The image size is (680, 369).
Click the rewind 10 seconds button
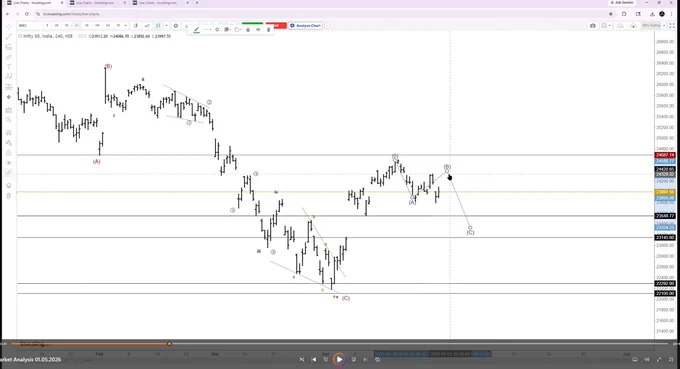pos(326,359)
